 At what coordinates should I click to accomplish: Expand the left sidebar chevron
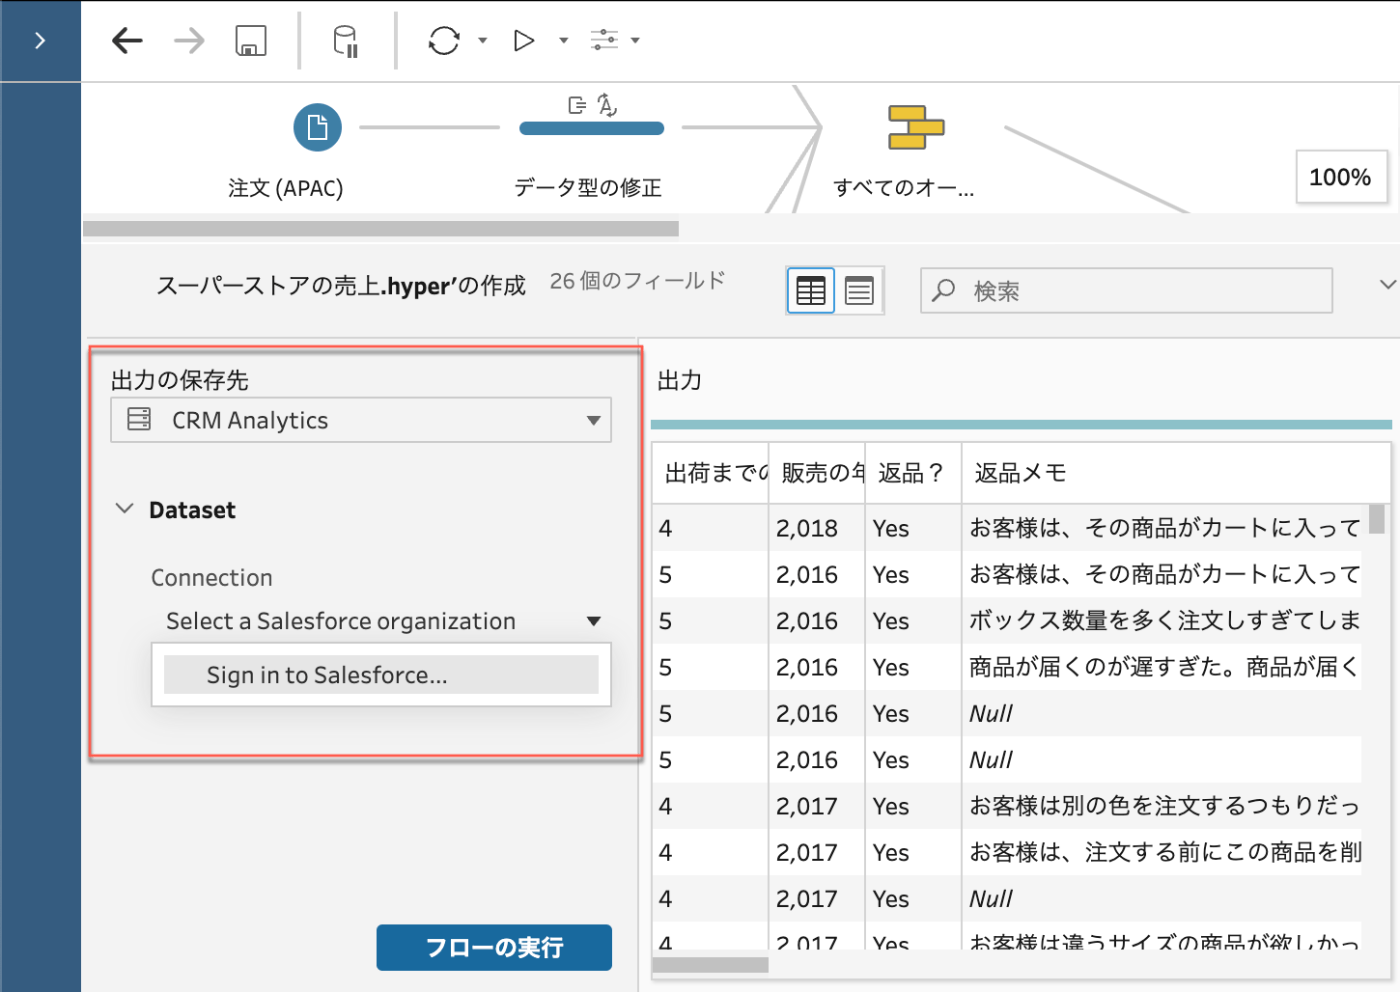pyautogui.click(x=40, y=41)
